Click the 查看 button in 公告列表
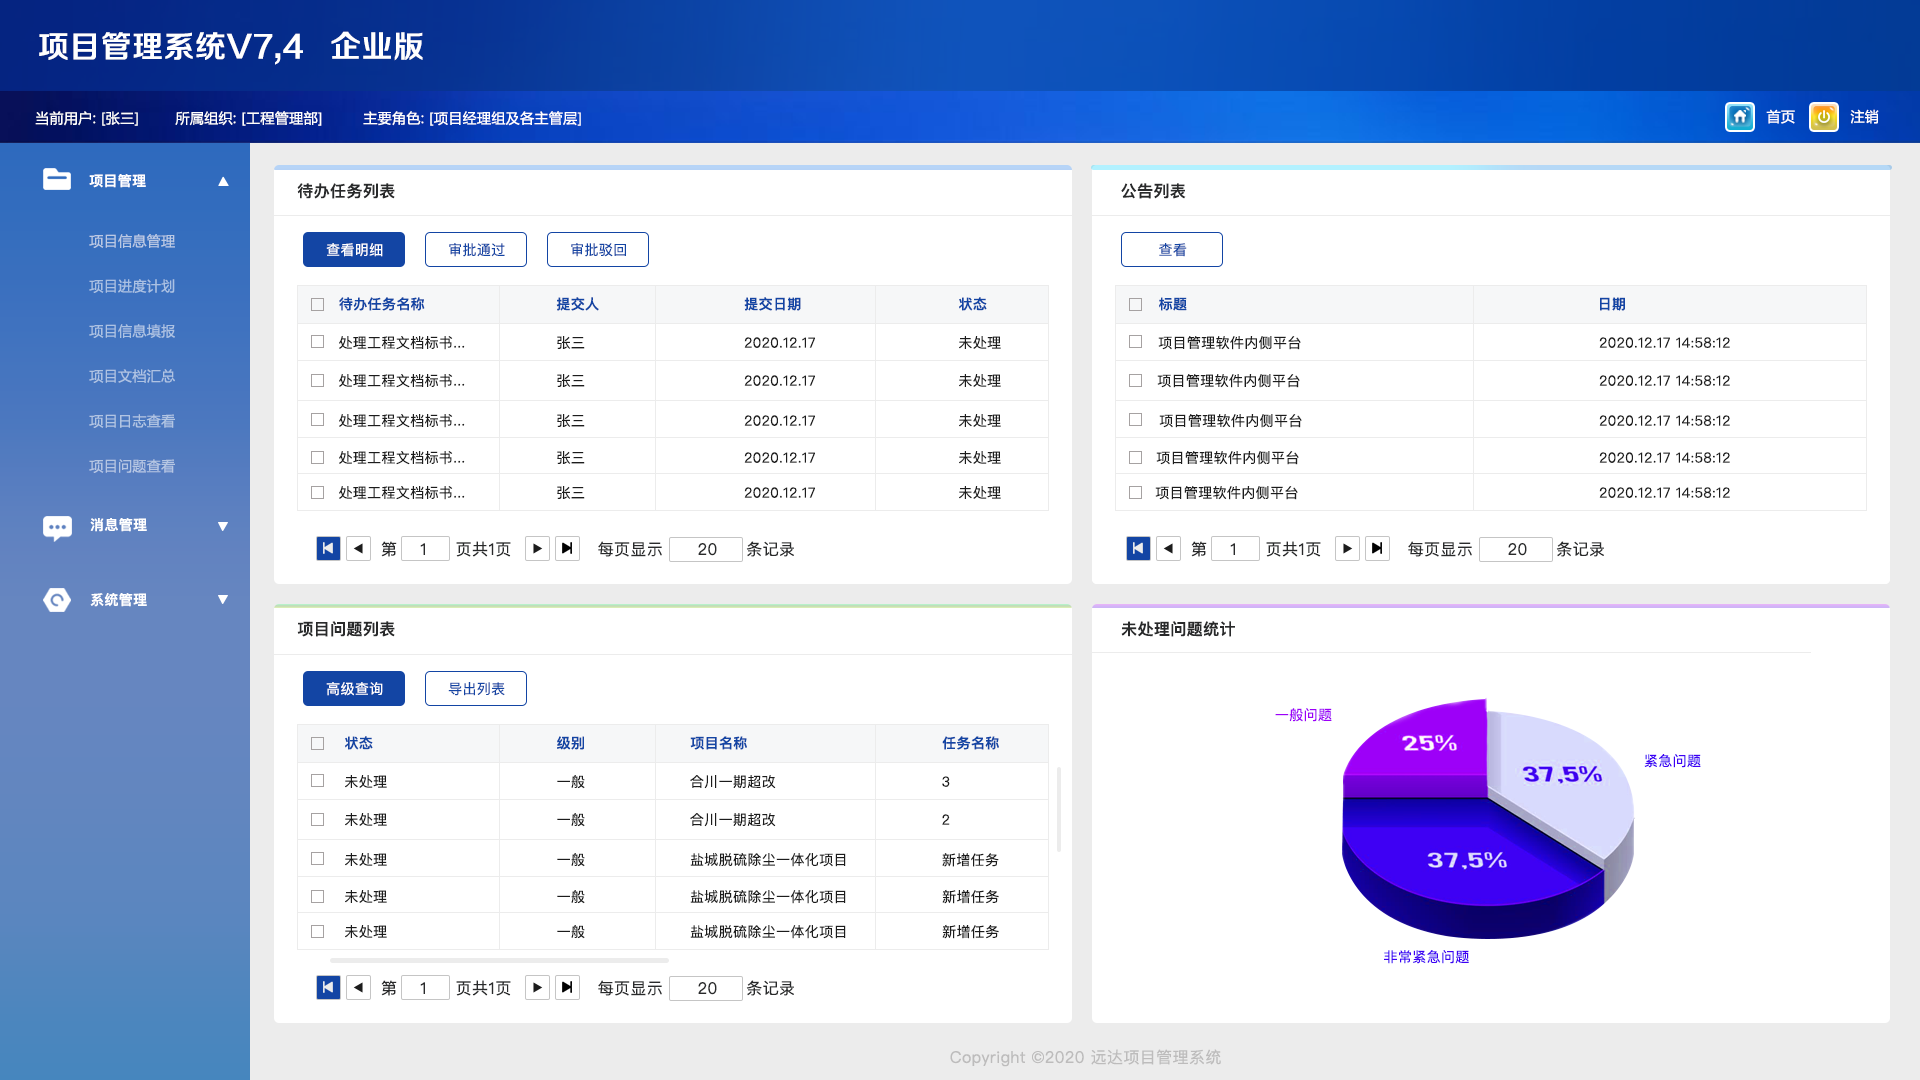Screen dimensions: 1920x1080 [1172, 250]
